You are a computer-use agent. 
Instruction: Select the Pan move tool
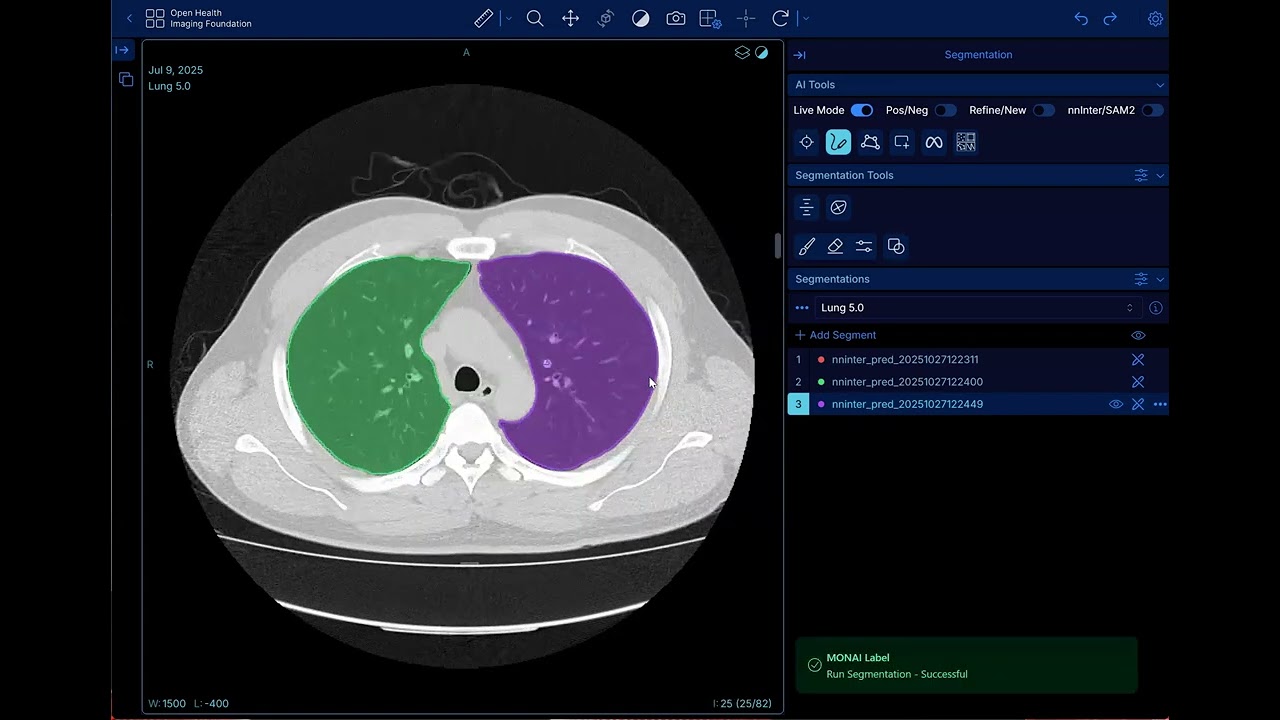570,18
